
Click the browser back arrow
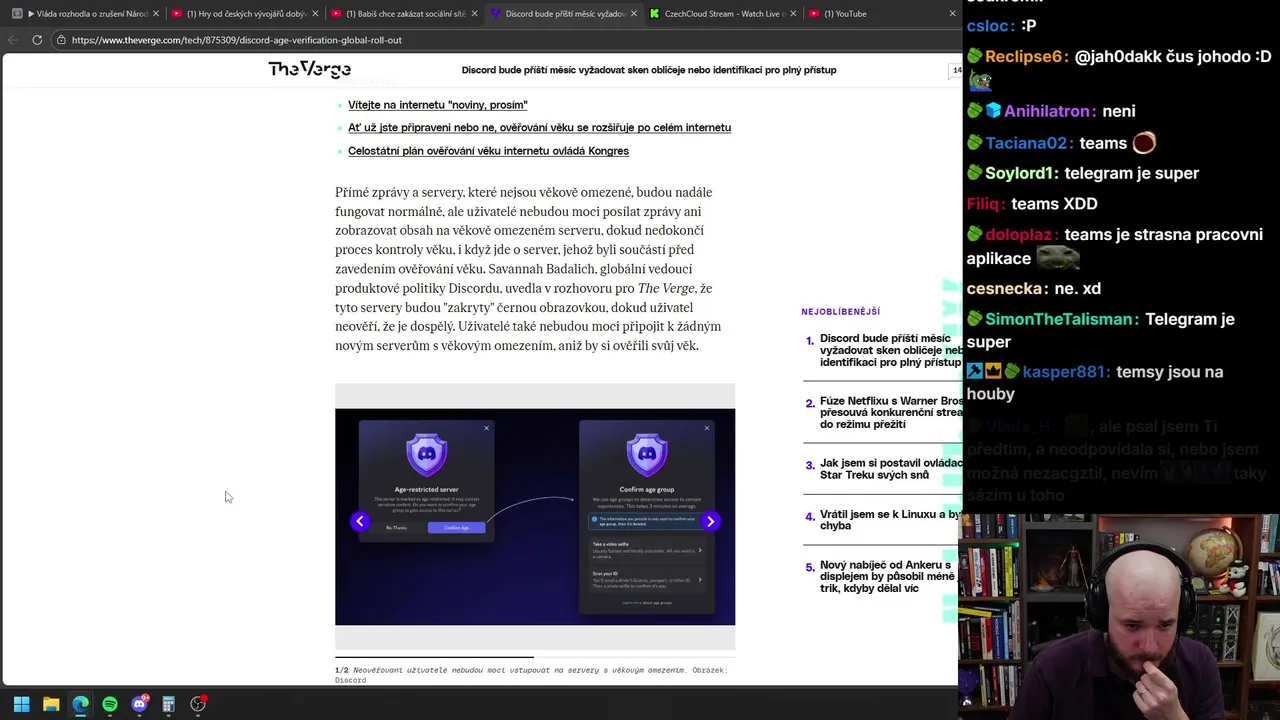pos(14,40)
